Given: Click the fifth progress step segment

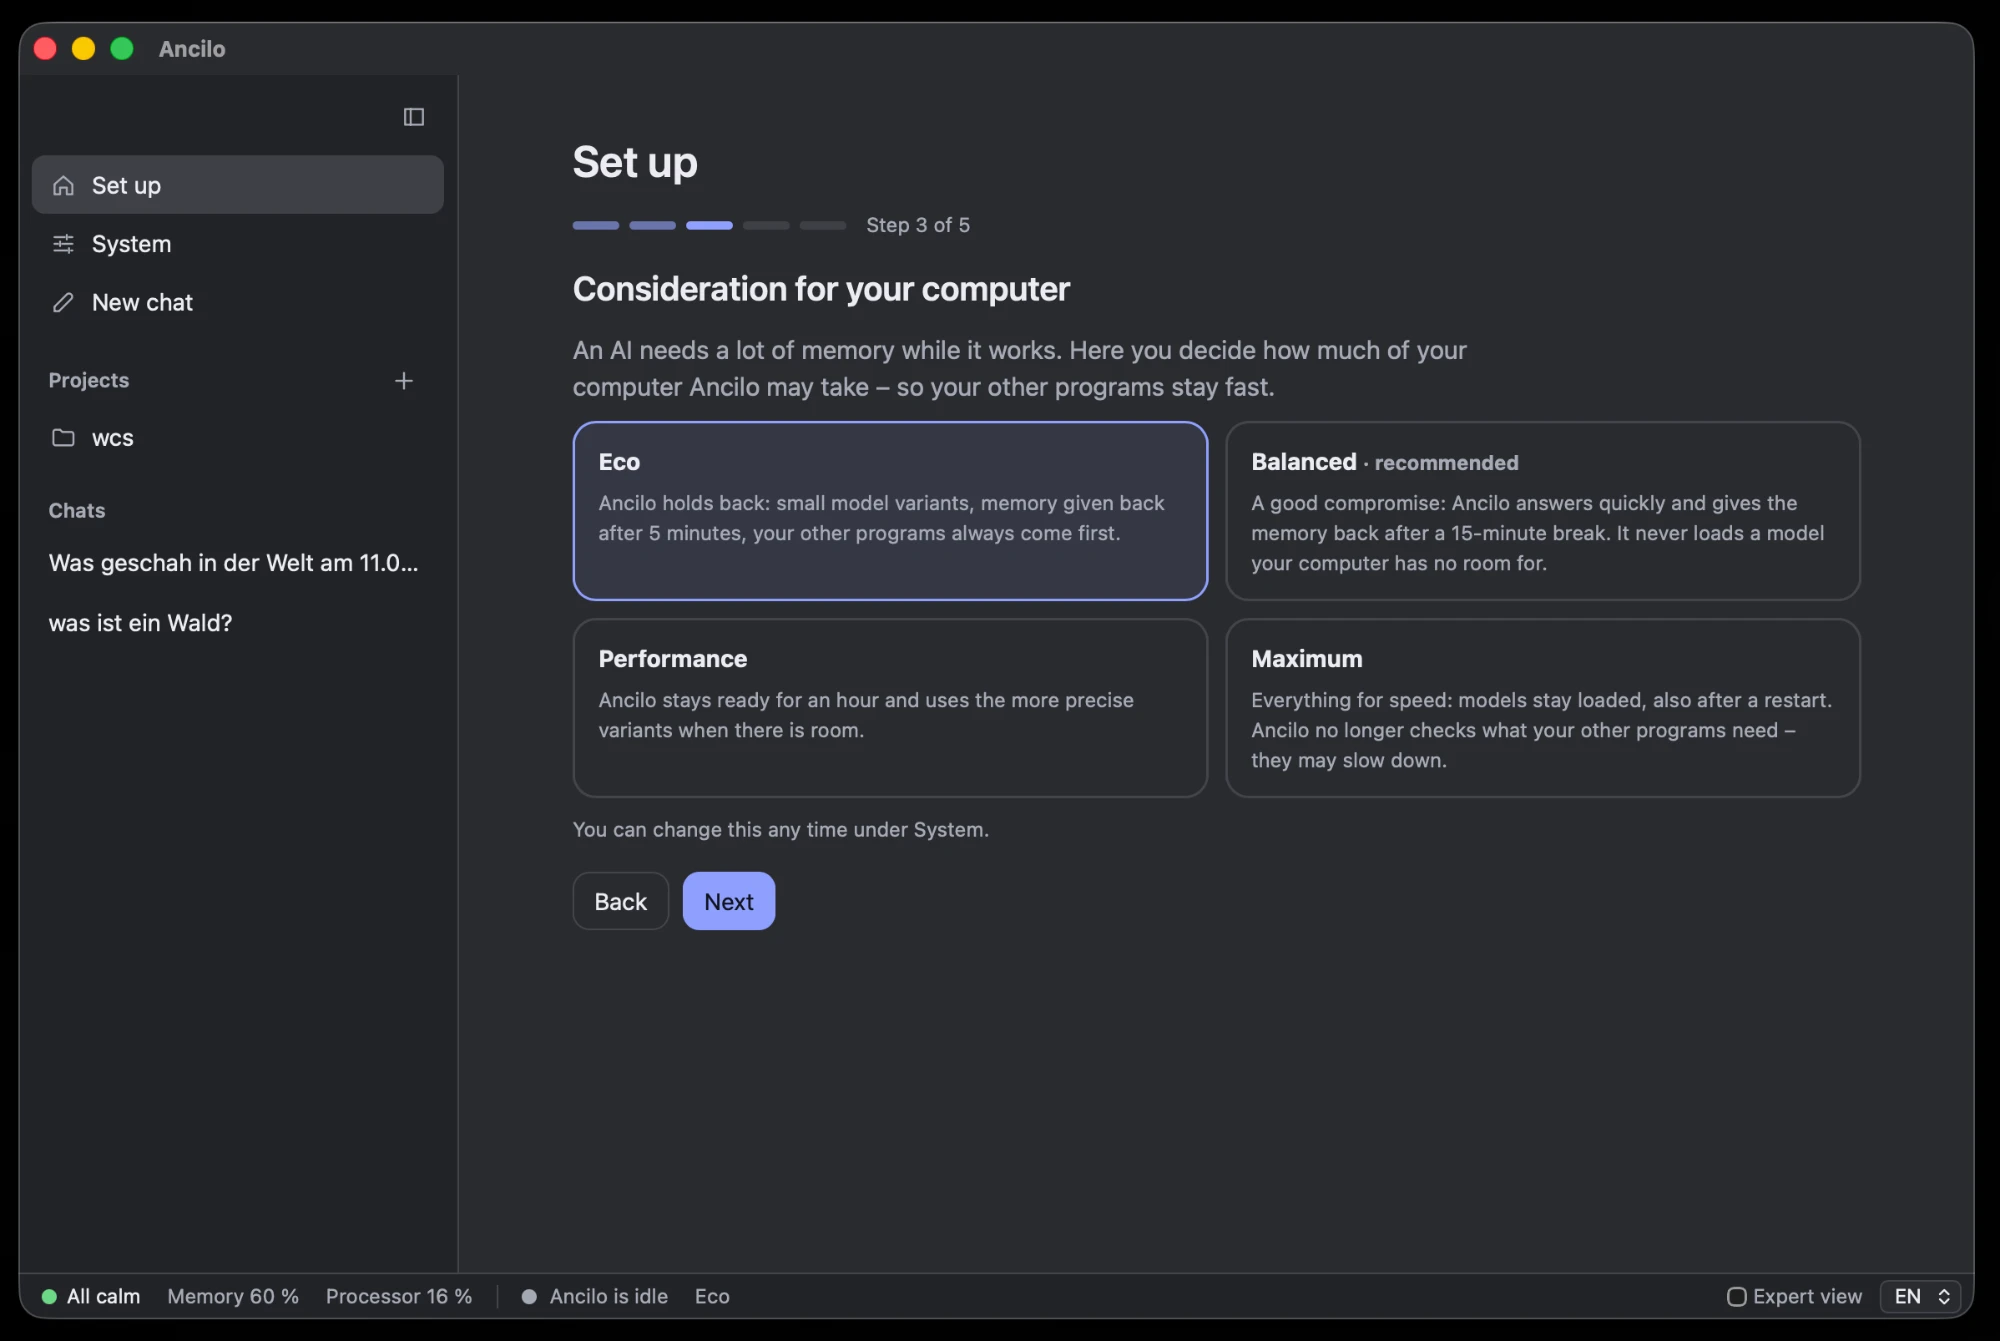Looking at the screenshot, I should [x=823, y=226].
